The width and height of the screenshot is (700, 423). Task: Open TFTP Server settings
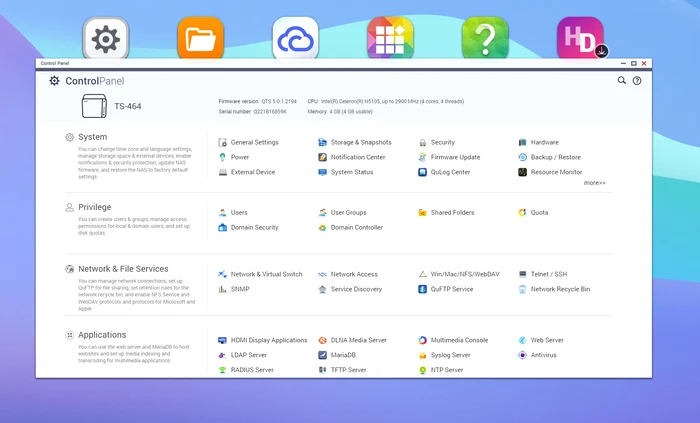pos(342,369)
